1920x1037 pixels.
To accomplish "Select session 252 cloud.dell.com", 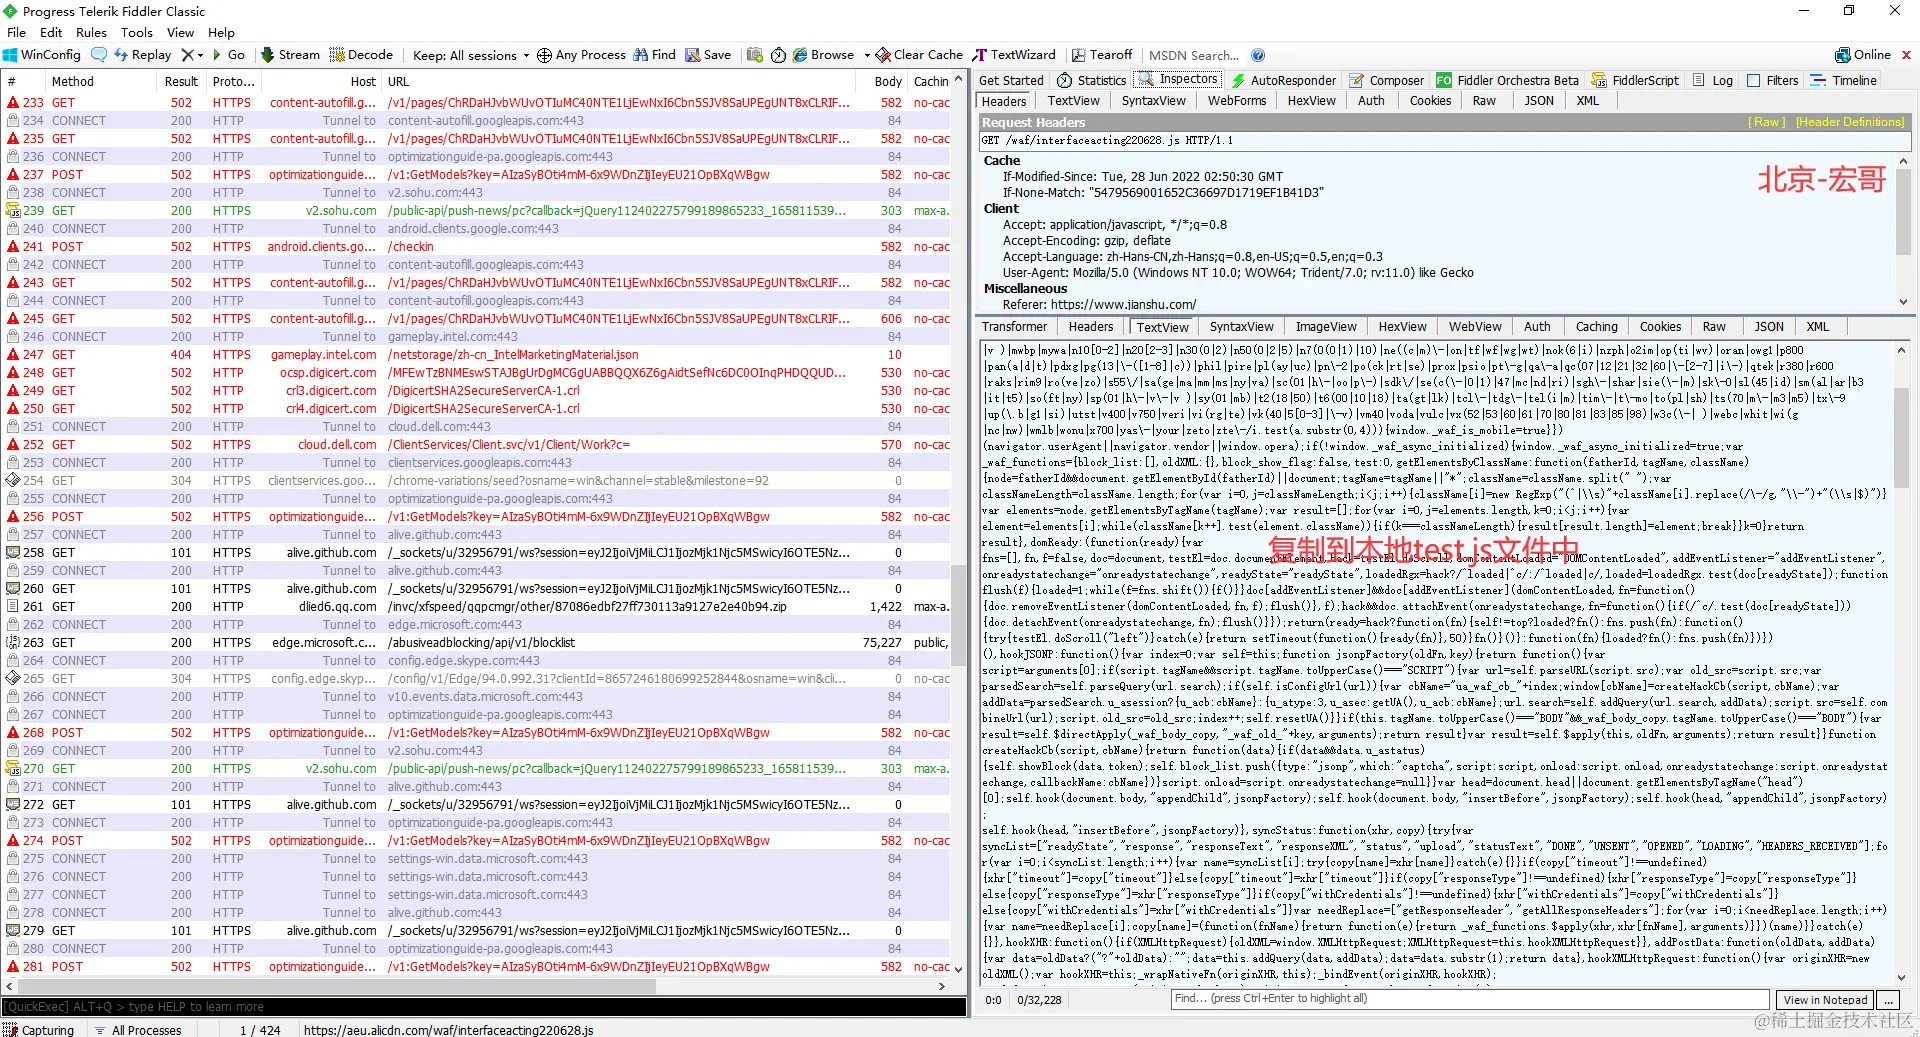I will coord(477,445).
